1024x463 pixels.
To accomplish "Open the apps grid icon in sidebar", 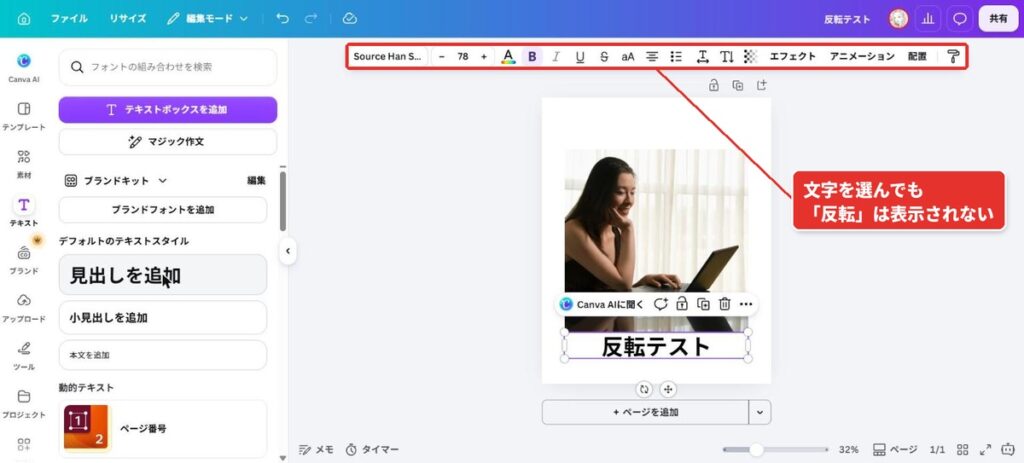I will tap(24, 445).
